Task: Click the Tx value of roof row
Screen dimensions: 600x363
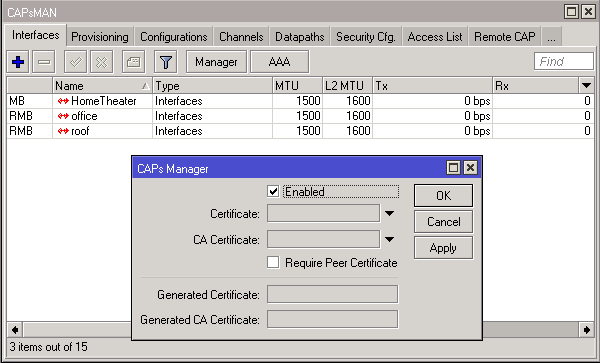Action: coord(477,131)
